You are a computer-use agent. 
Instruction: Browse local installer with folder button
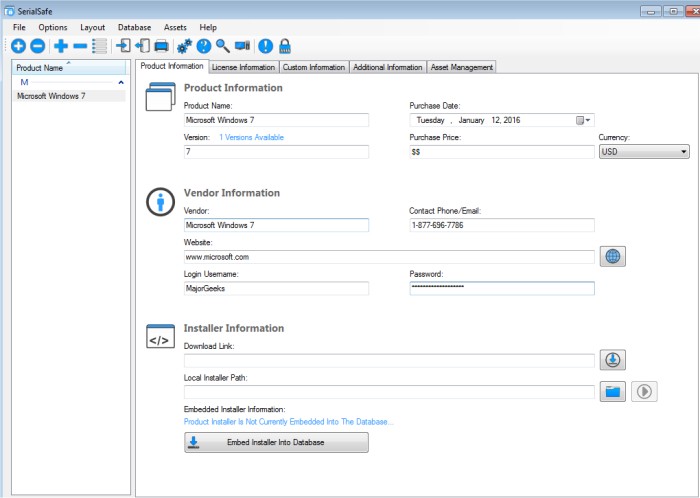pos(612,391)
